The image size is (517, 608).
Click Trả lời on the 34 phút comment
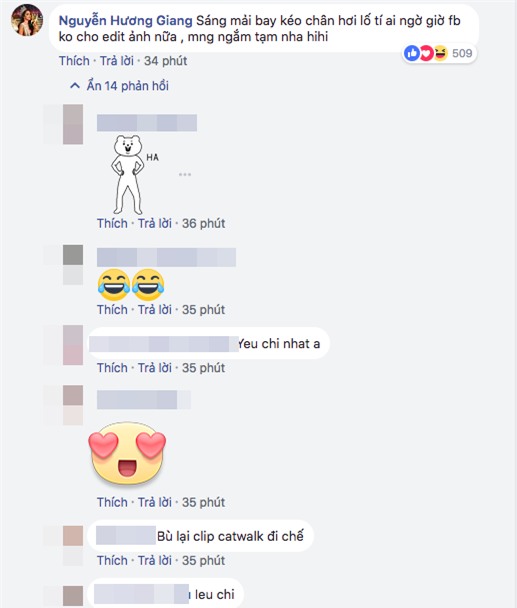(x=117, y=61)
